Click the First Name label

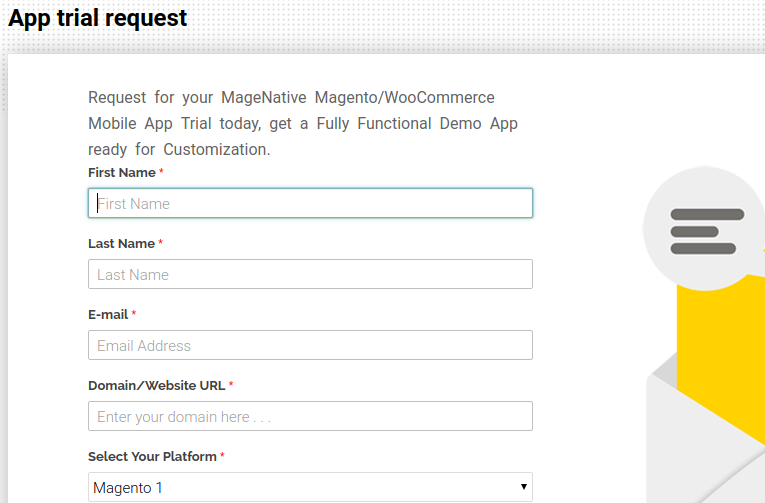coord(122,173)
